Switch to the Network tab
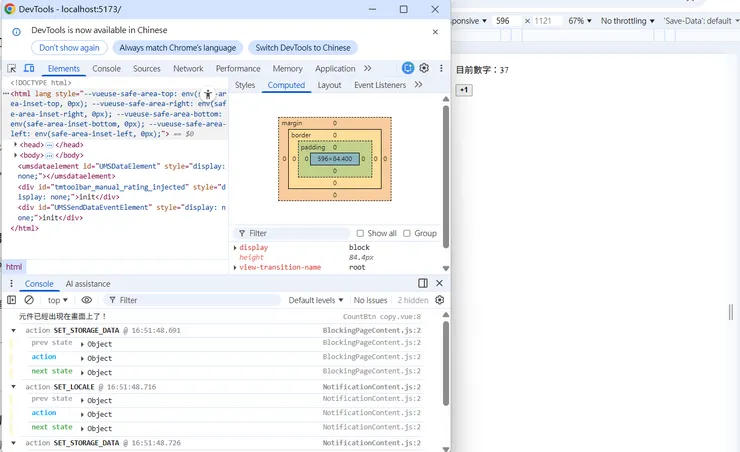 coord(188,69)
